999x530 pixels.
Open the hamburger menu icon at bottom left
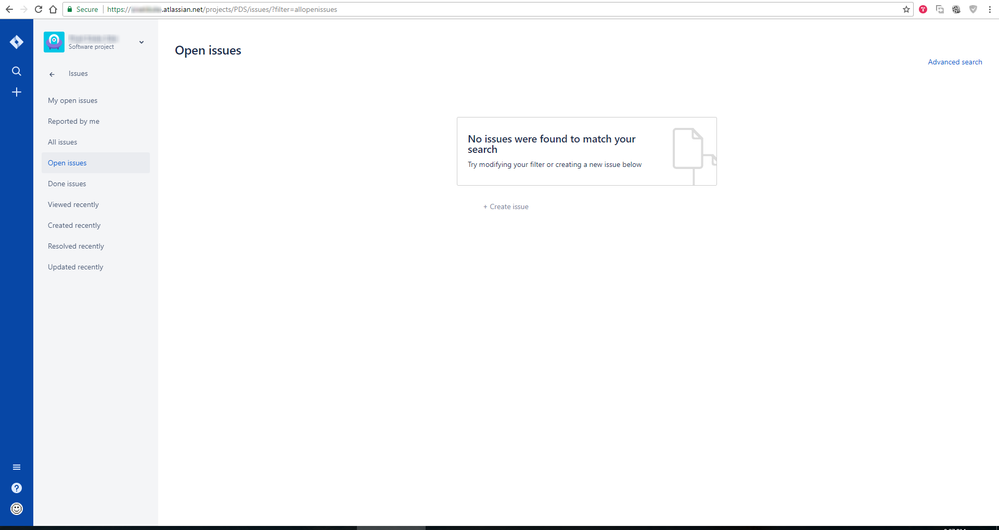[x=17, y=467]
